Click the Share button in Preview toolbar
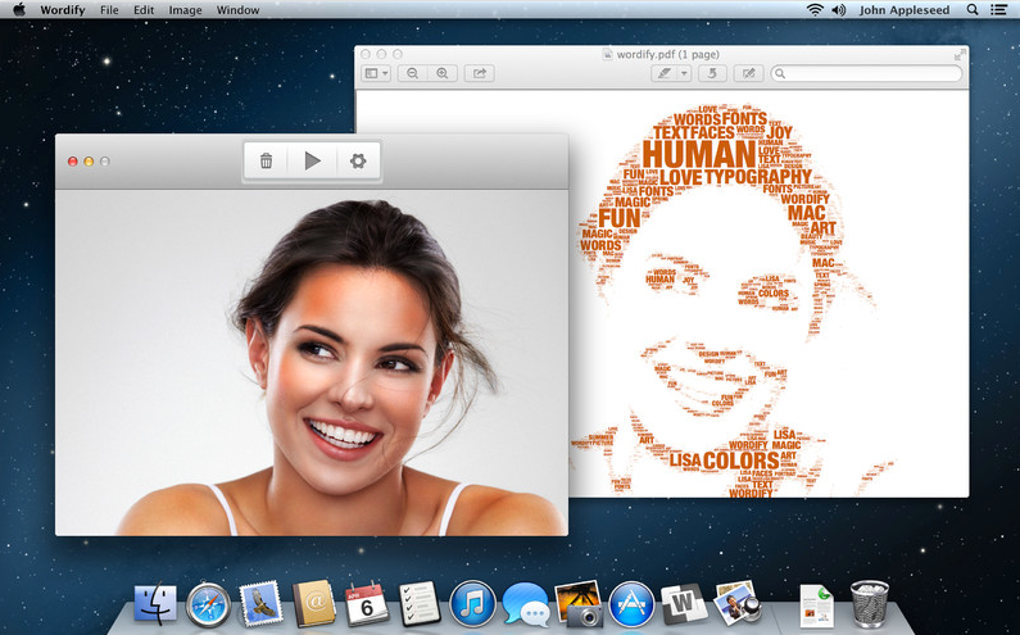The image size is (1020, 635). pos(479,74)
